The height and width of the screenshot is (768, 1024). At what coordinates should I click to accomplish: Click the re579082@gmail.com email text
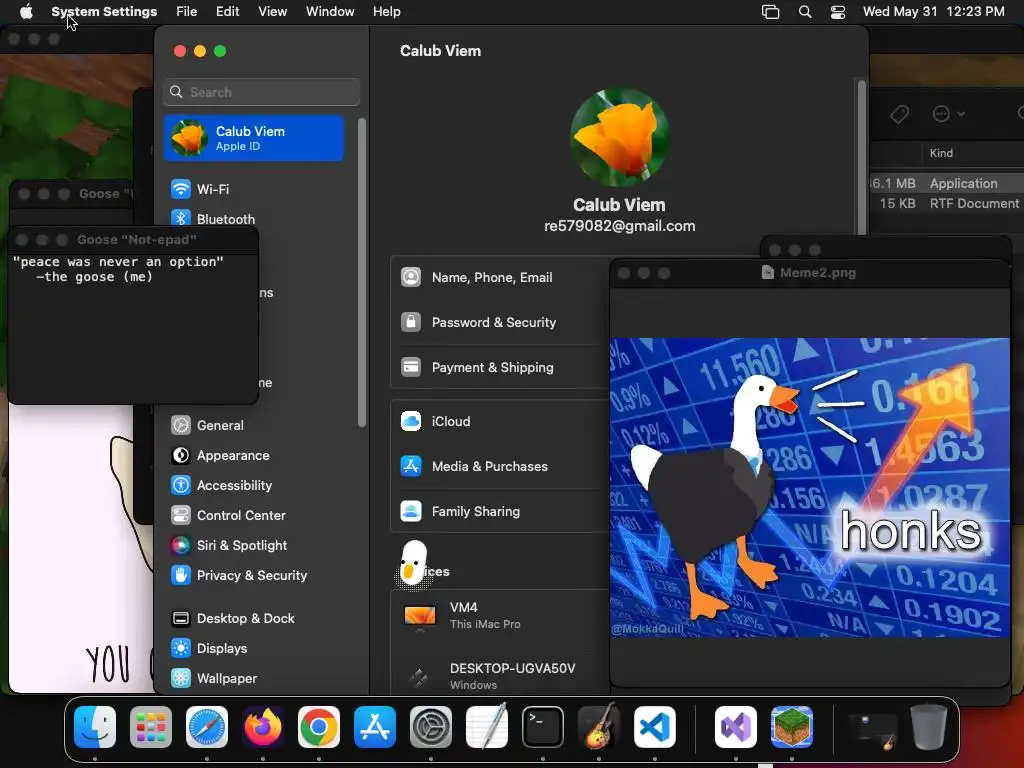coord(619,226)
